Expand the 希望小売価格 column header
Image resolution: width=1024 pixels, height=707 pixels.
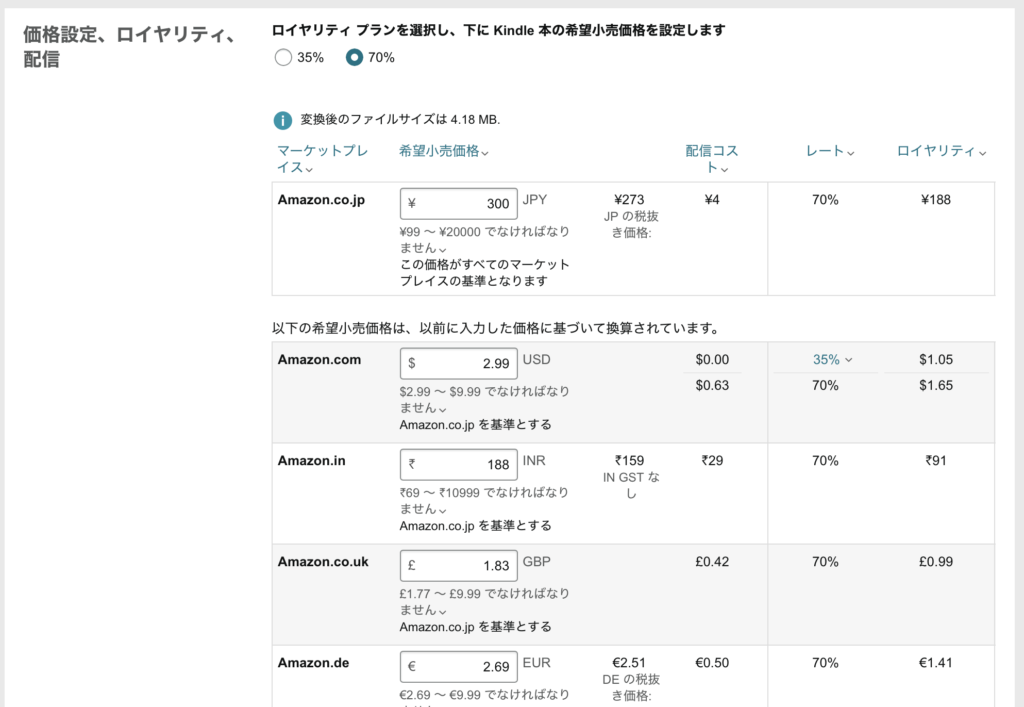(x=443, y=151)
